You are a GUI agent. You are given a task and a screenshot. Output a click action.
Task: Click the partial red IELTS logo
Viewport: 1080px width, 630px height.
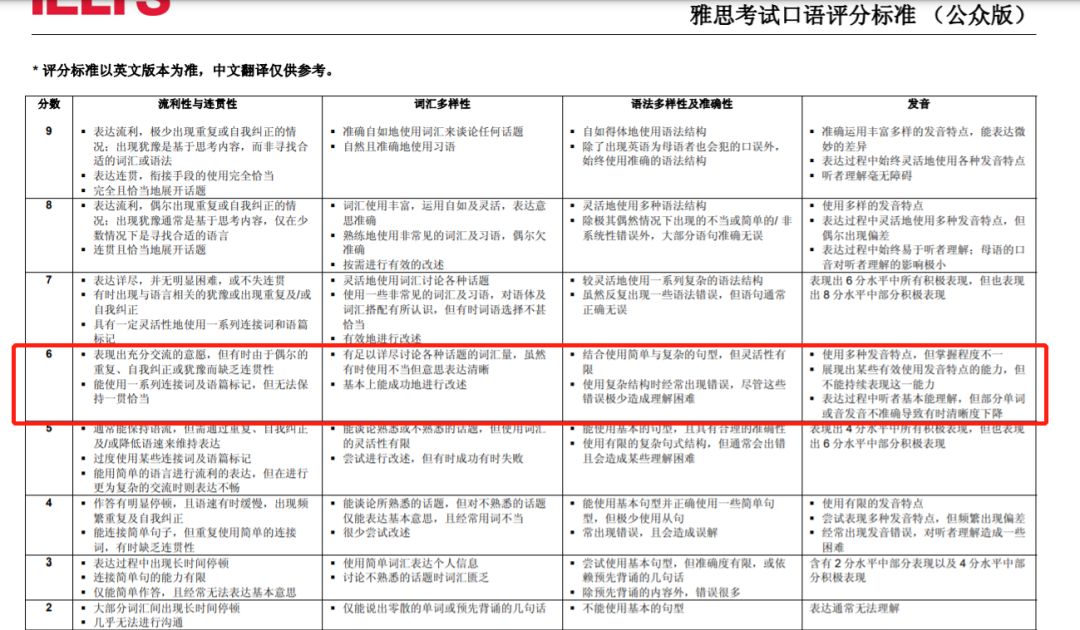tap(101, 7)
